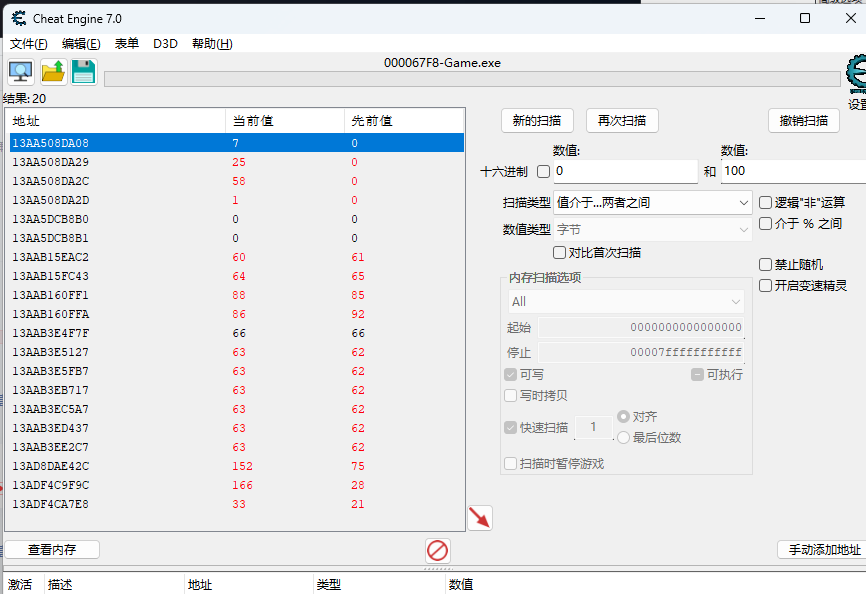Screen dimensions: 866x594
Task: Click the scan progress bar
Action: pyautogui.click(x=472, y=79)
